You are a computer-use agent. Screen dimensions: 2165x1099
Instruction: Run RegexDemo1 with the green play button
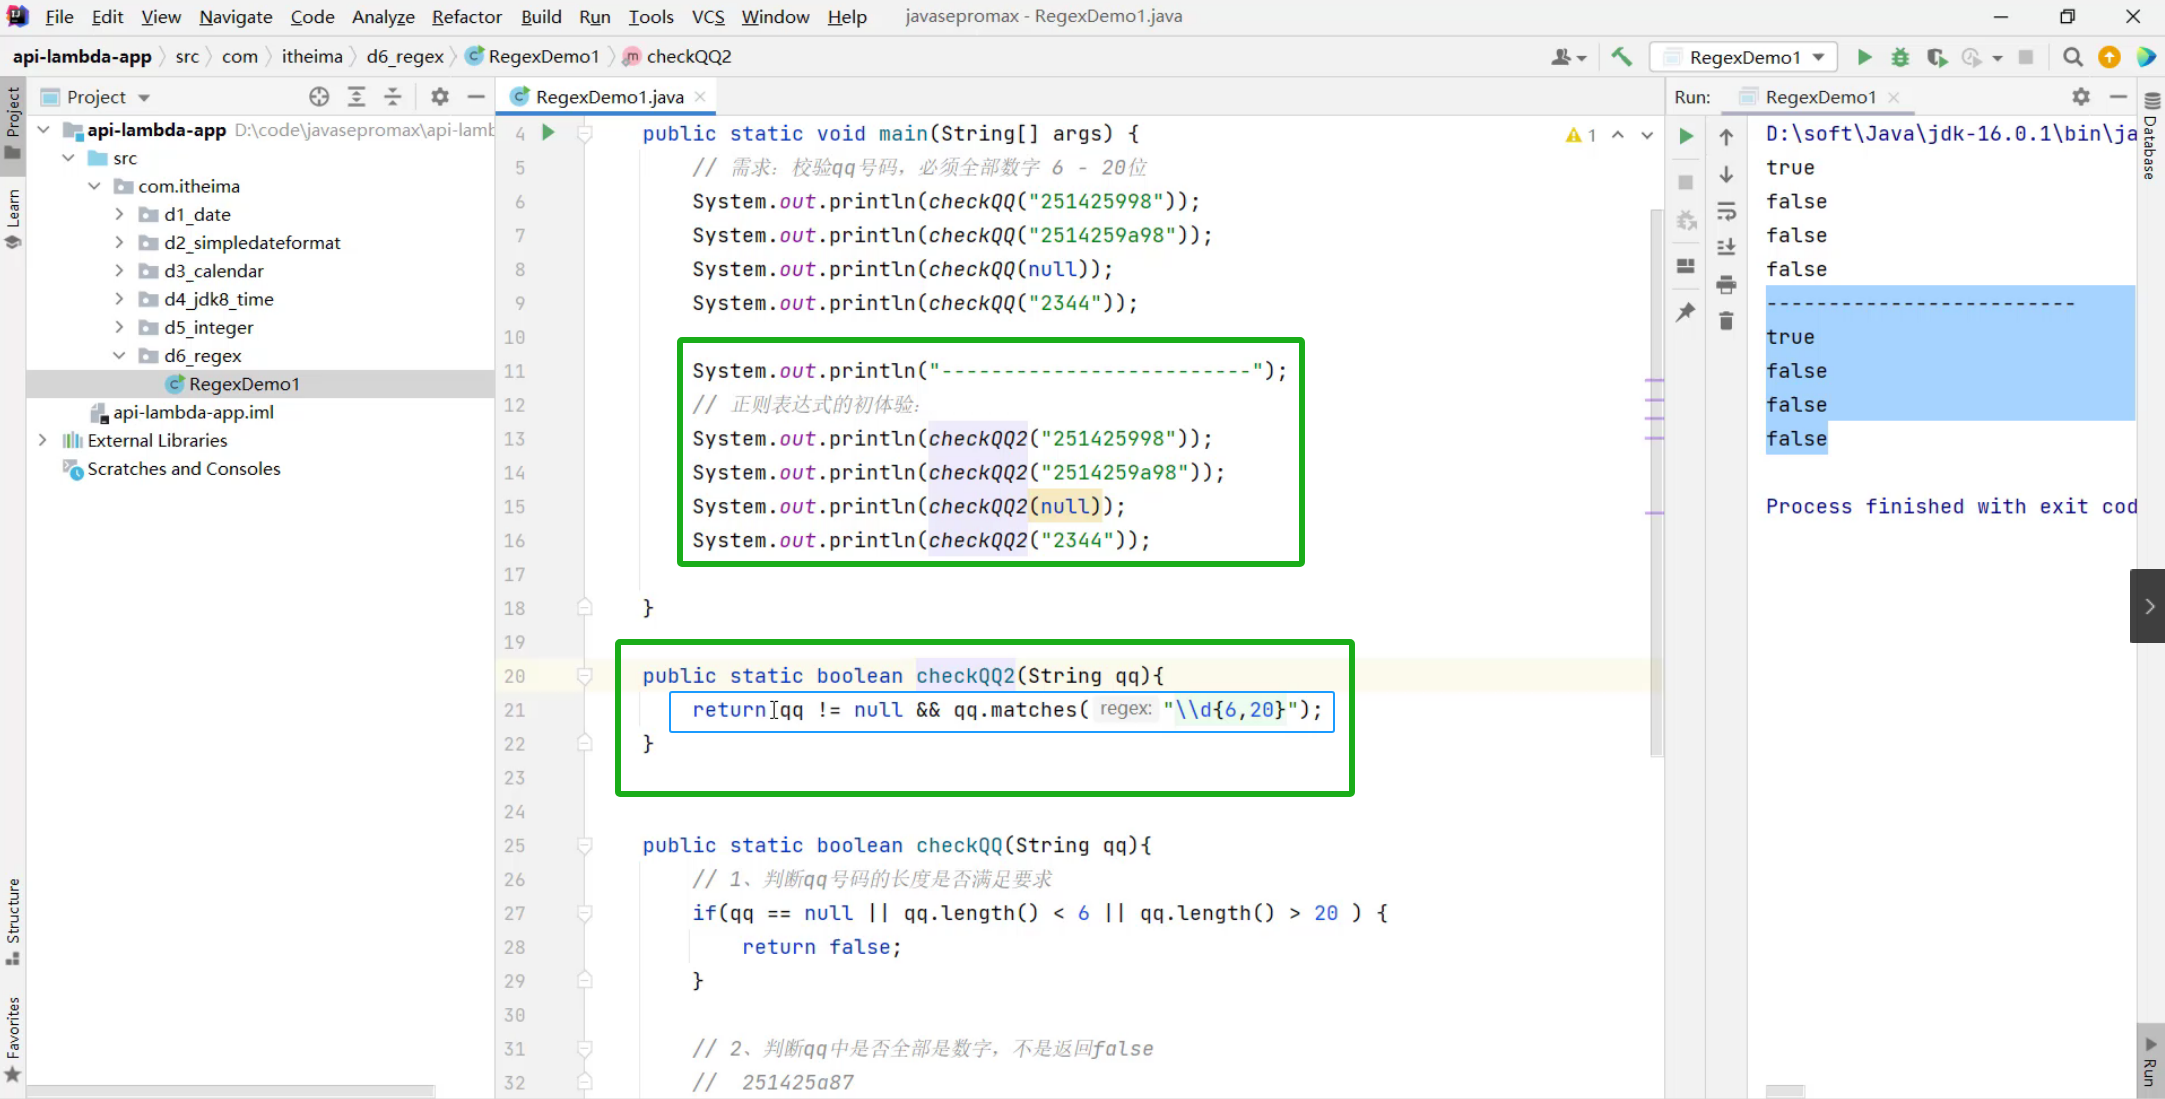click(x=1864, y=57)
